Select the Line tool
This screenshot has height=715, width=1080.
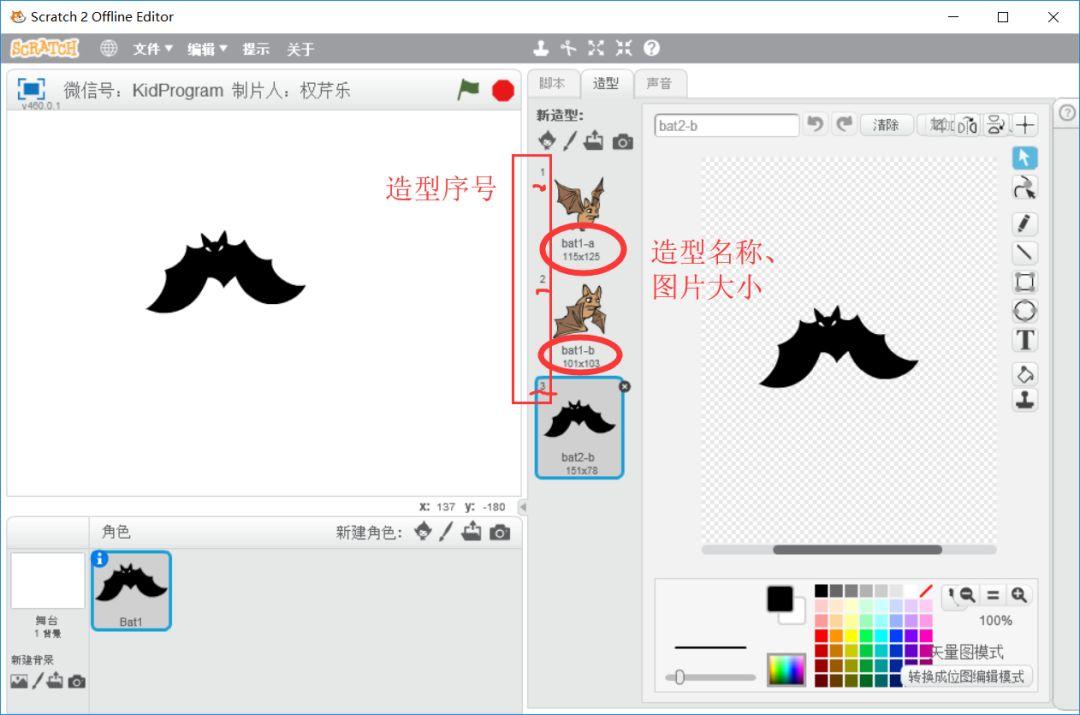pos(1024,253)
